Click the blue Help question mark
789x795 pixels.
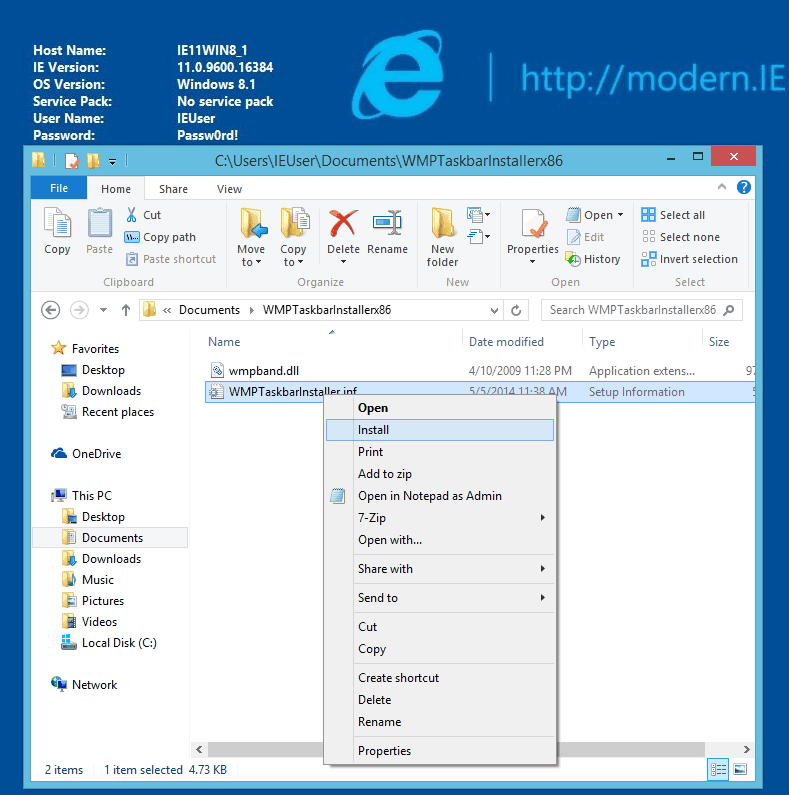[x=743, y=188]
